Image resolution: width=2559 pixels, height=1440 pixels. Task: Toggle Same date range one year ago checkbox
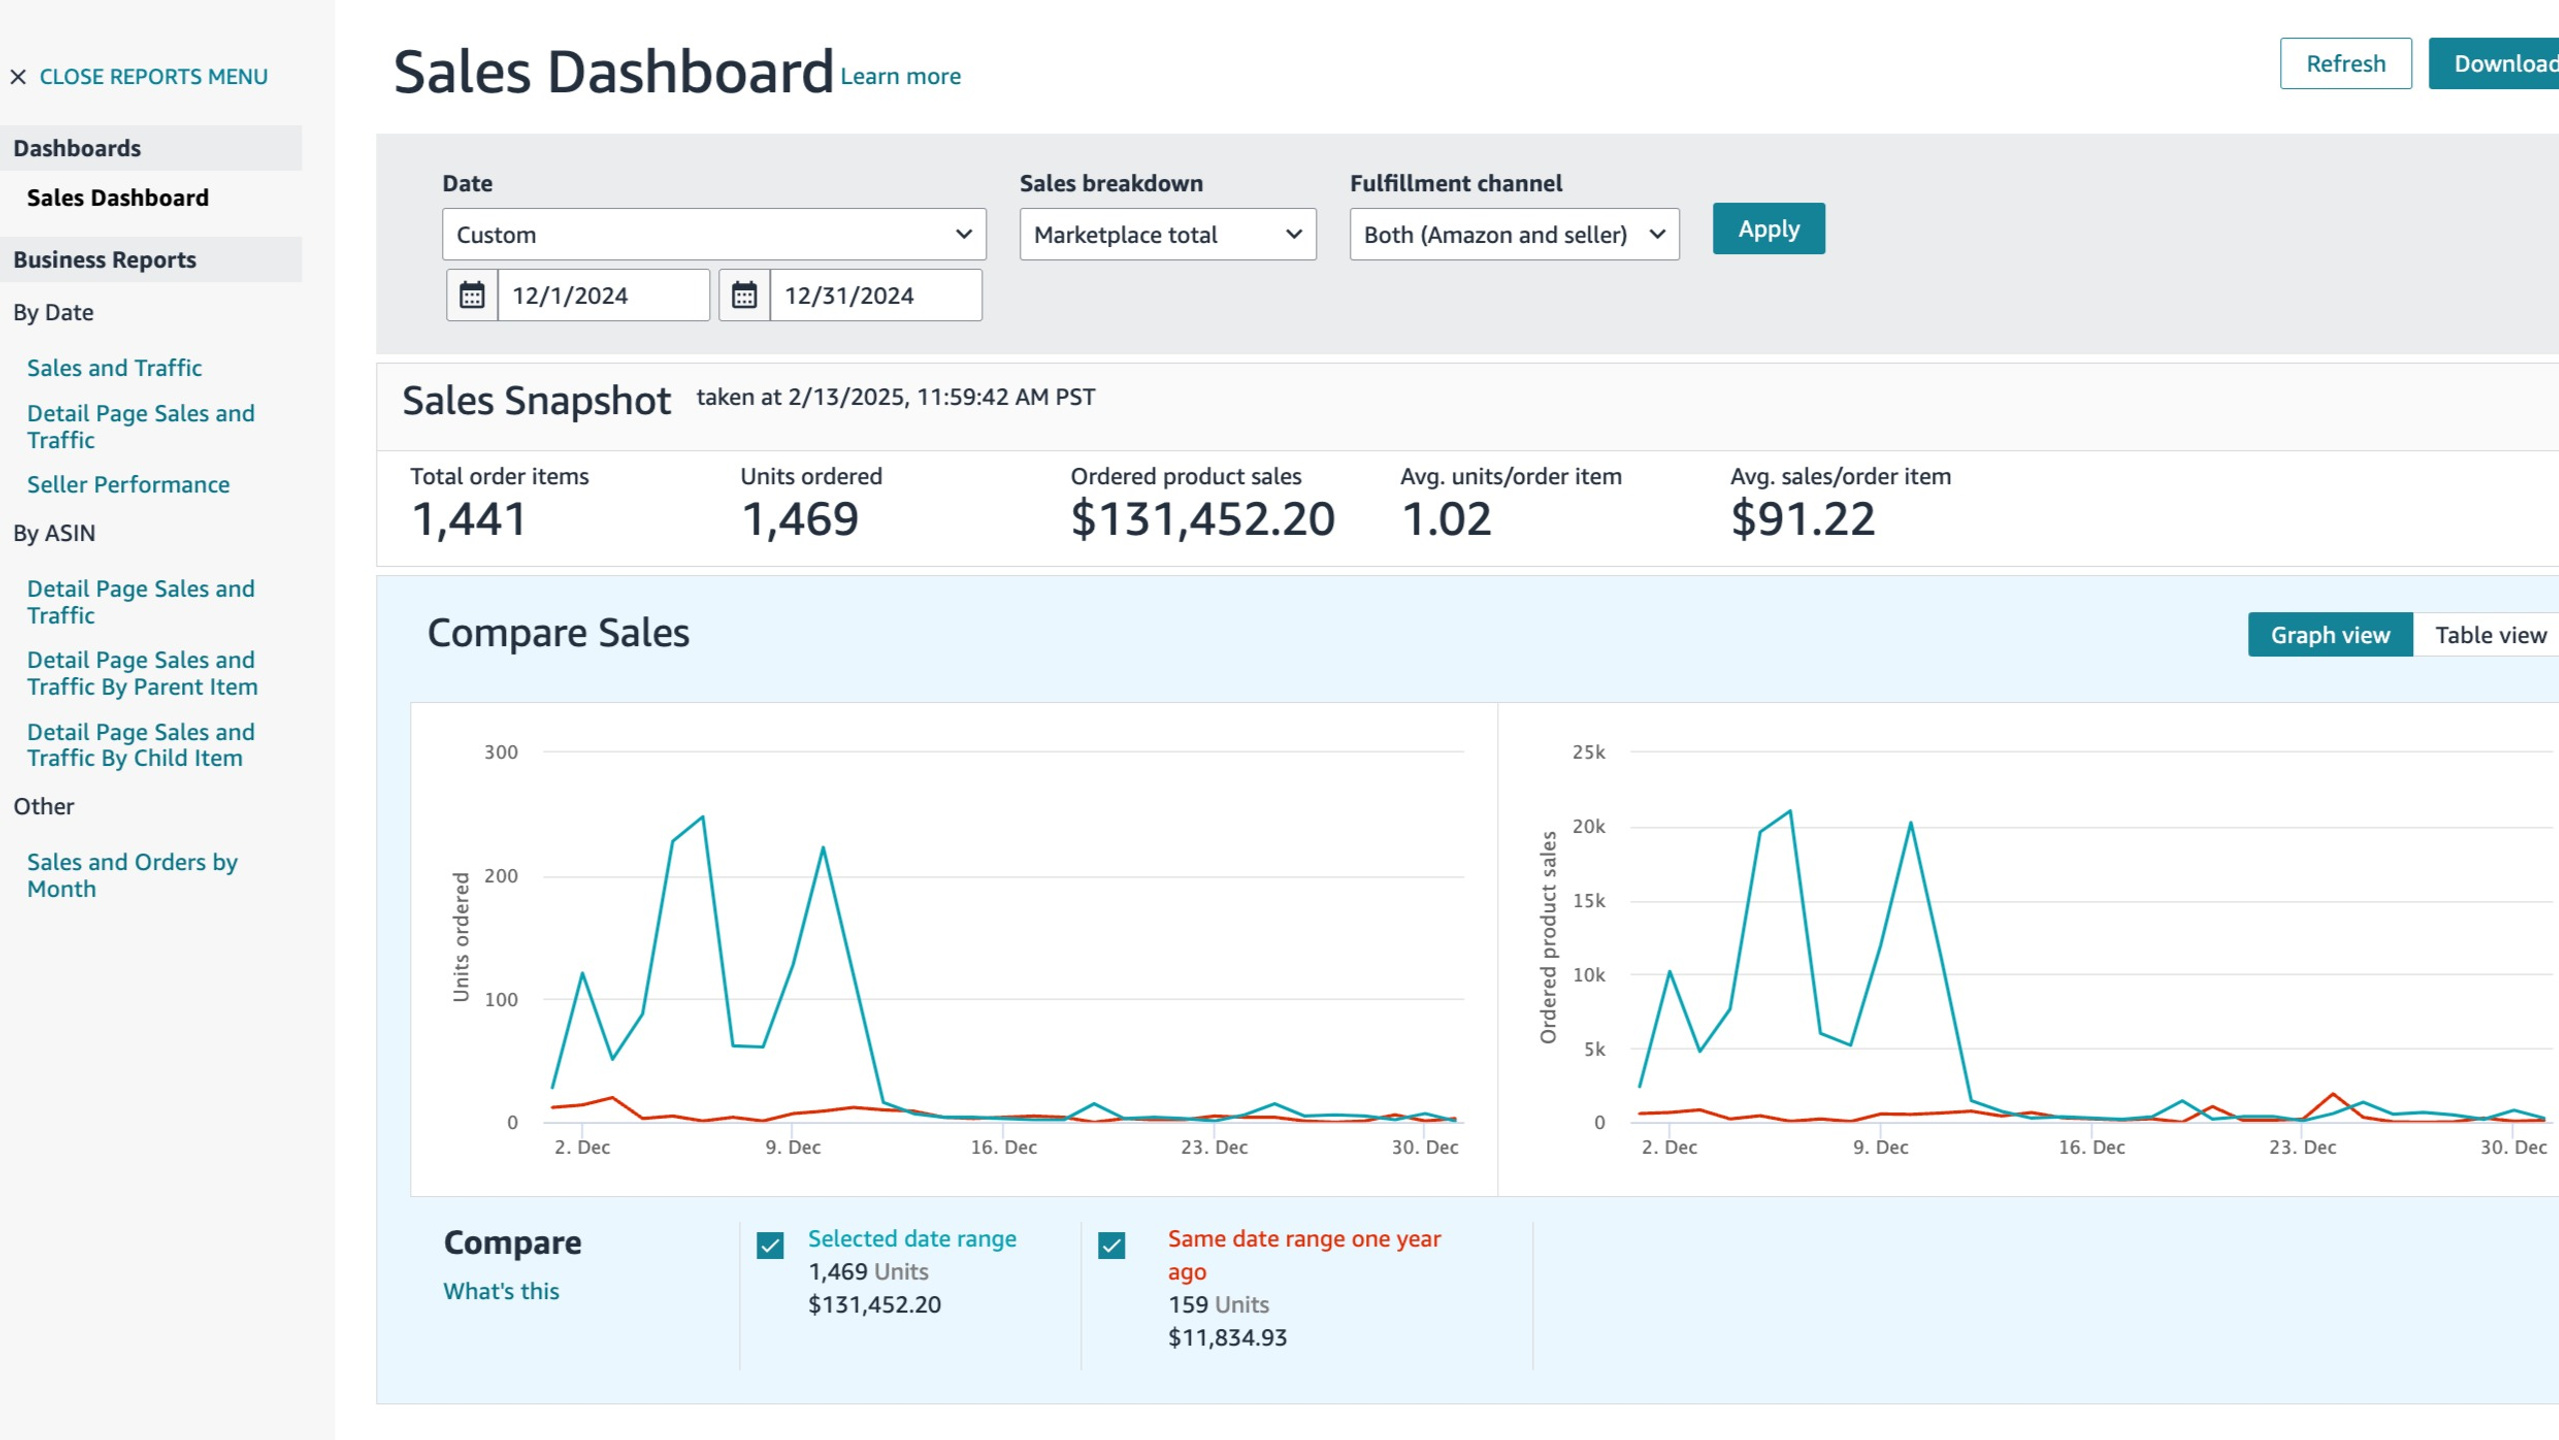(1111, 1245)
